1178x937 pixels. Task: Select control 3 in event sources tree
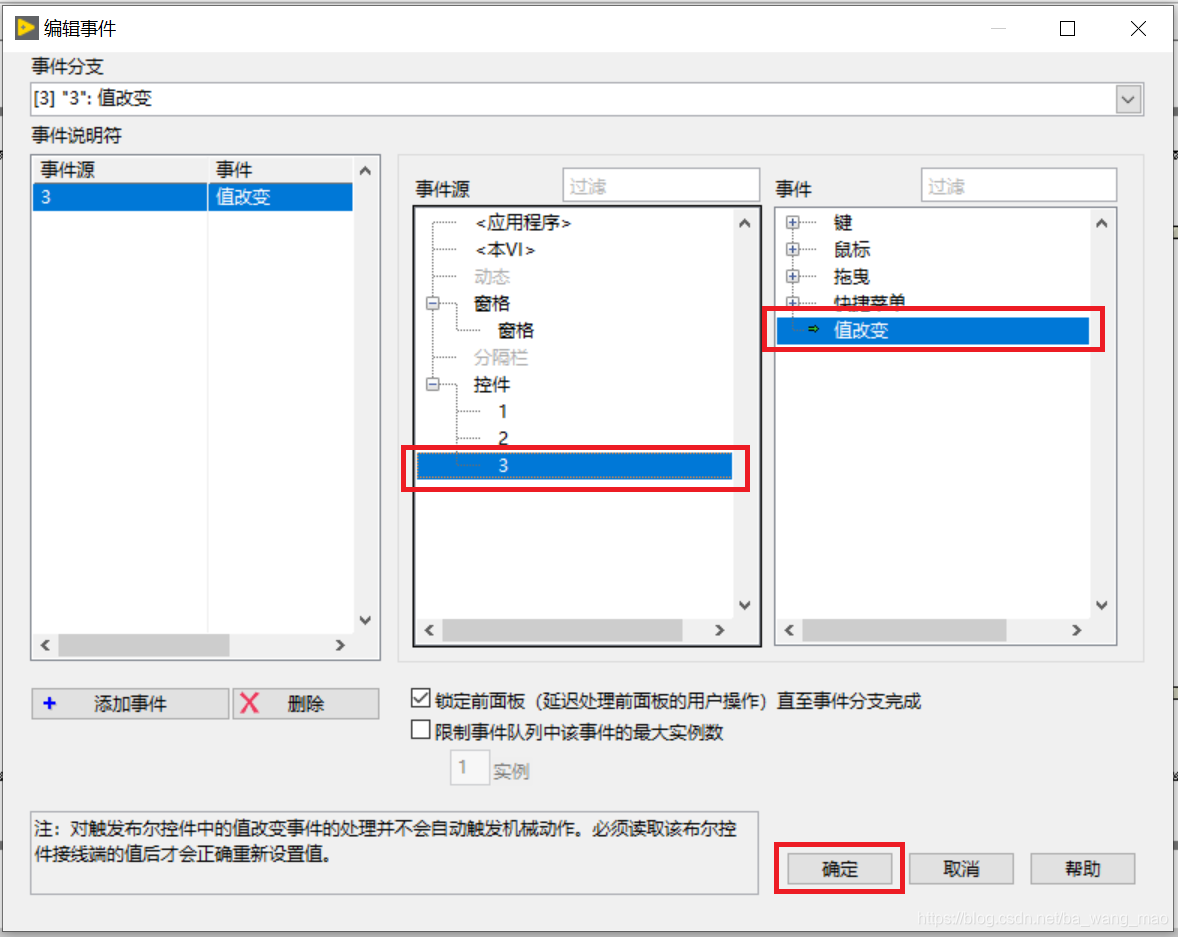[x=575, y=466]
